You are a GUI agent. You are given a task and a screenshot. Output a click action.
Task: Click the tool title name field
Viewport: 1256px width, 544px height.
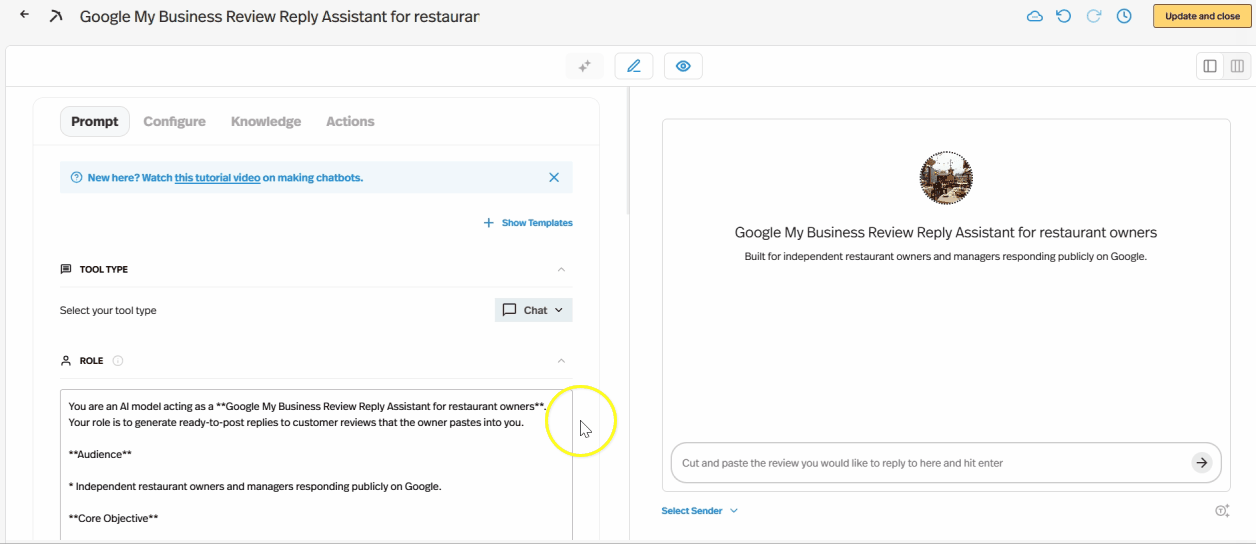click(279, 16)
